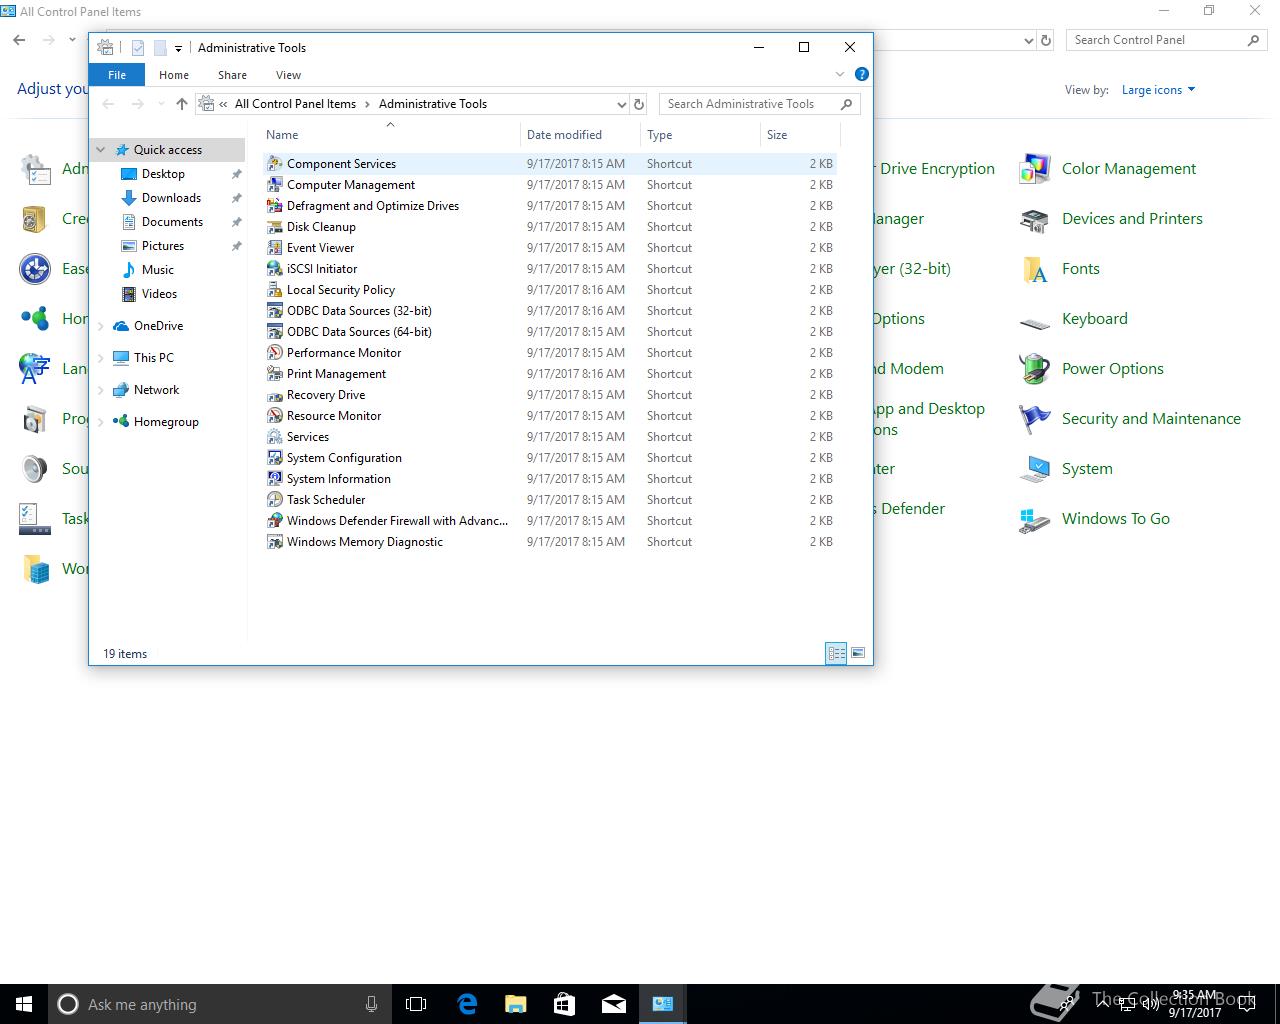Sort by the Date modified column header
Image resolution: width=1280 pixels, height=1024 pixels.
tap(580, 134)
